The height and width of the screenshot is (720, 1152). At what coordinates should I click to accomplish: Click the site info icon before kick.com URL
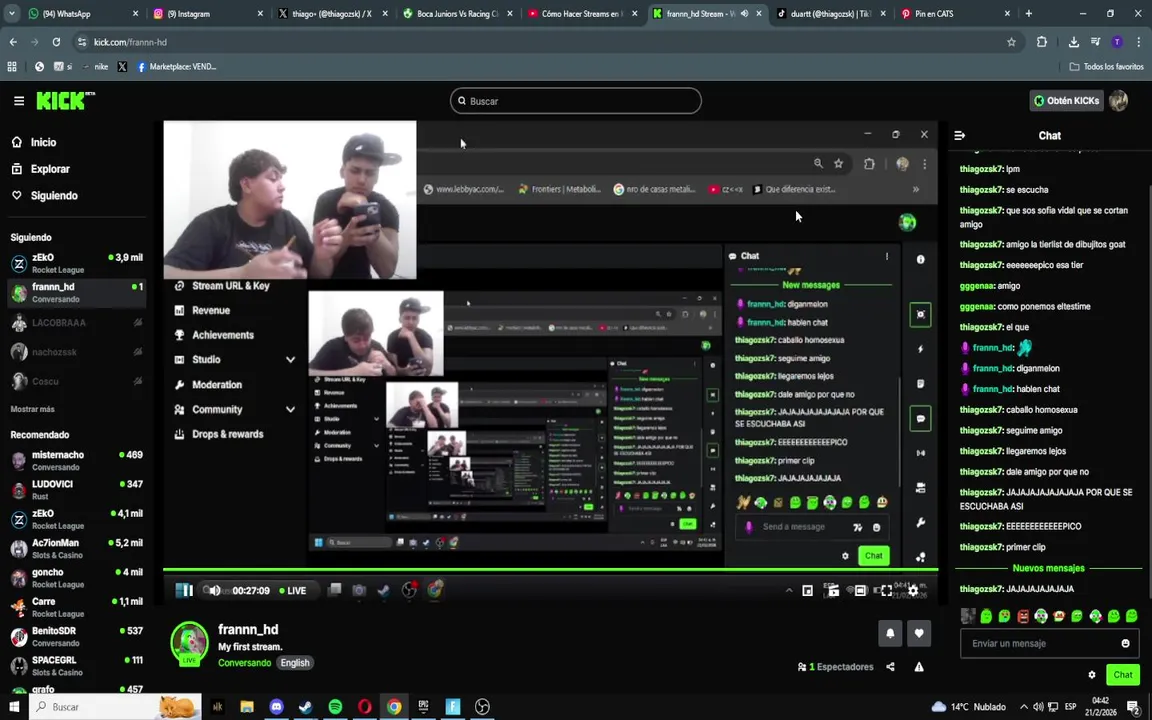(82, 42)
